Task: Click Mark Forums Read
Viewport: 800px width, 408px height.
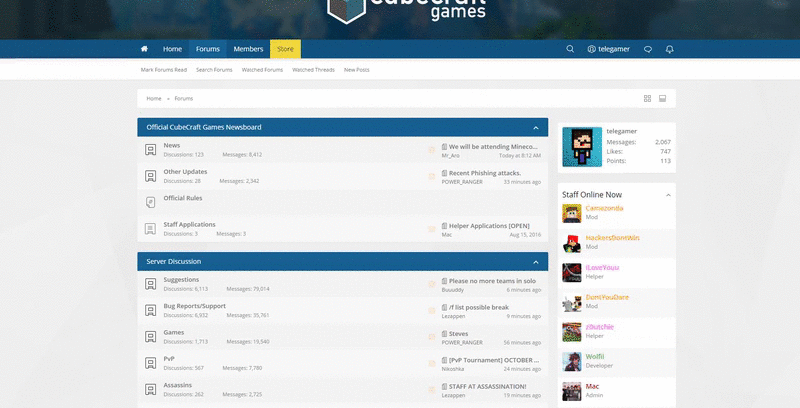Action: tap(164, 70)
